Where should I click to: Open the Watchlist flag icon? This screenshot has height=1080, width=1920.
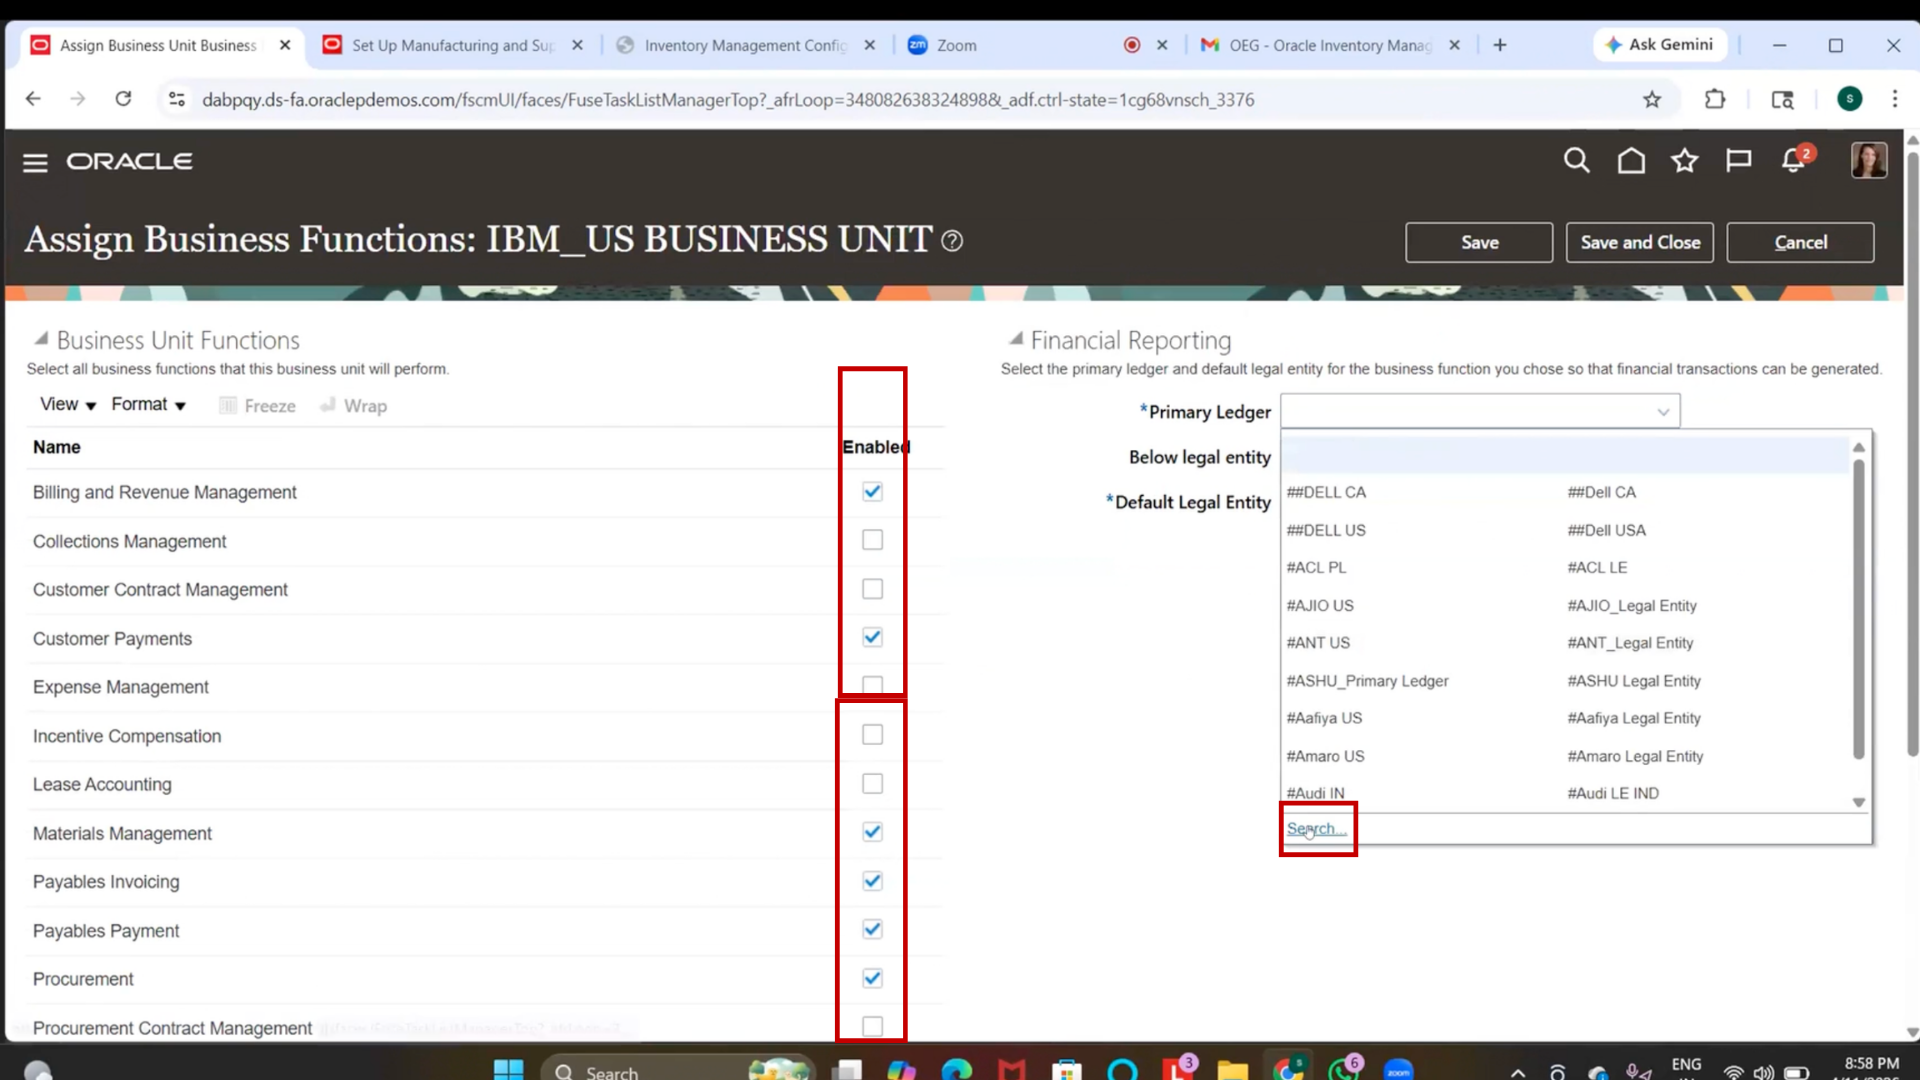pyautogui.click(x=1739, y=160)
